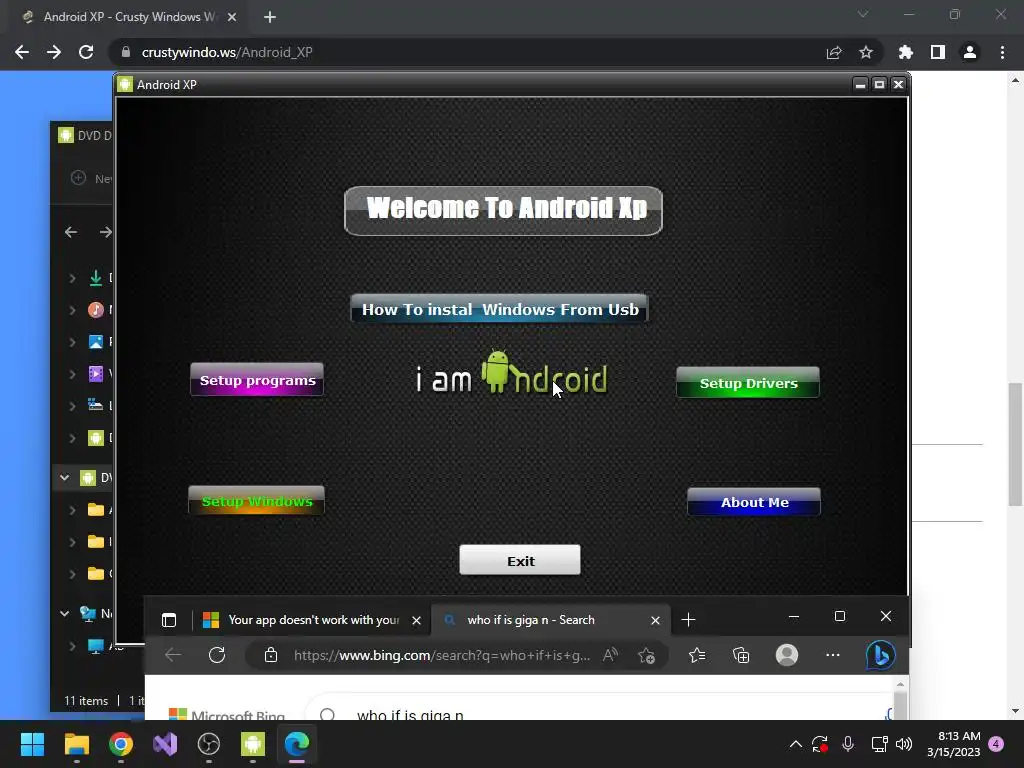The image size is (1024, 768).
Task: Click the Exit button
Action: (x=520, y=560)
